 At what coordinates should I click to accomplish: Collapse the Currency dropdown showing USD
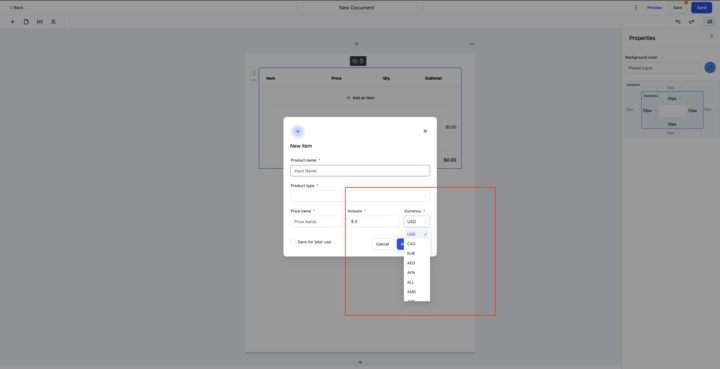click(417, 222)
